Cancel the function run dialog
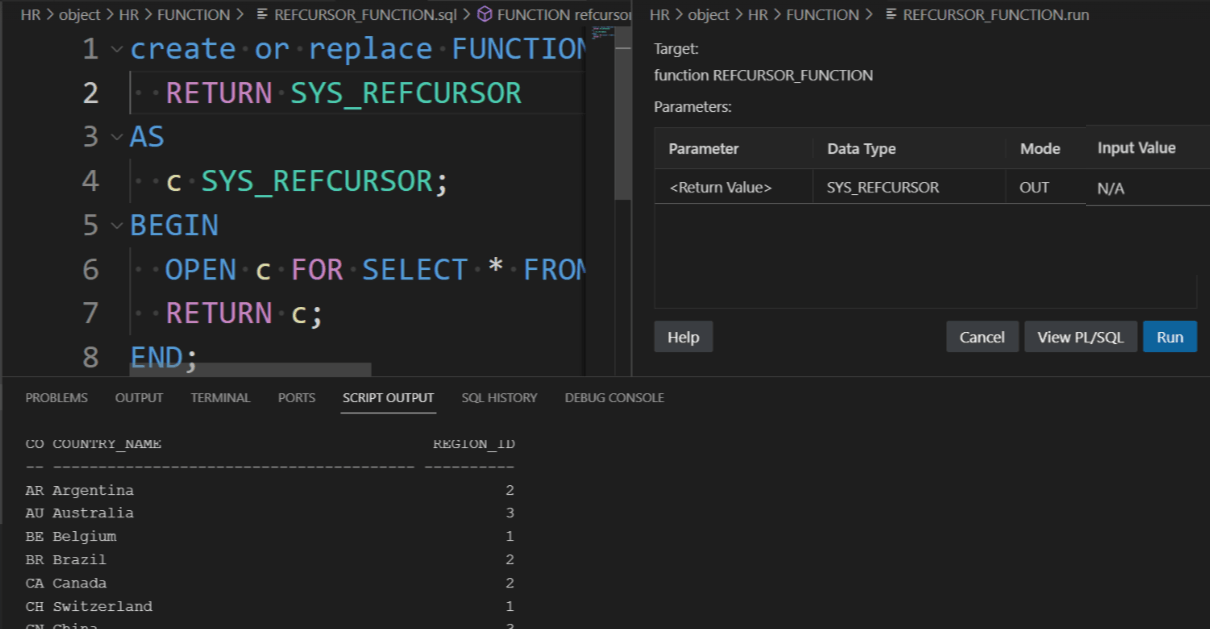The width and height of the screenshot is (1210, 629). [x=982, y=336]
